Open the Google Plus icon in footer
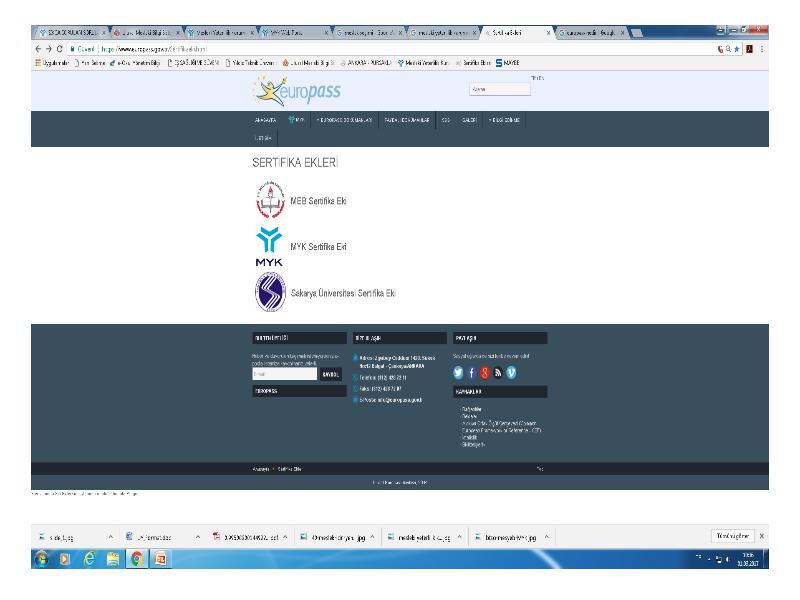This screenshot has height=600, width=800. tap(485, 373)
